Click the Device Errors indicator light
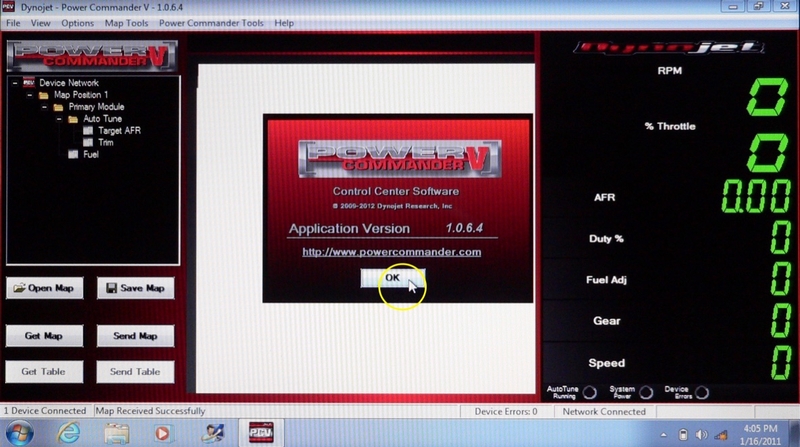 coord(701,393)
